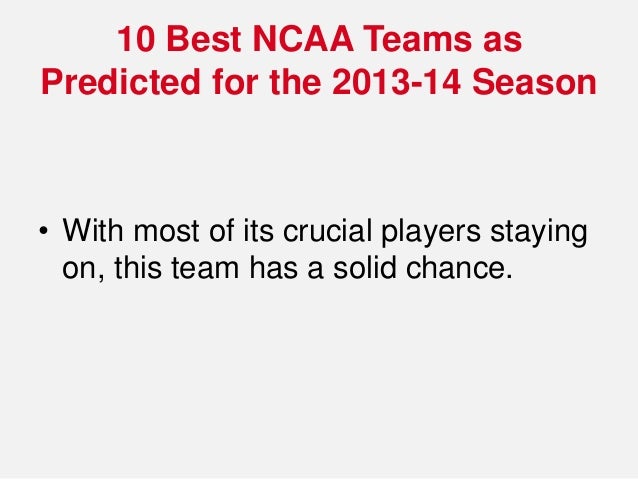Select the word players in the bullet

[431, 233]
